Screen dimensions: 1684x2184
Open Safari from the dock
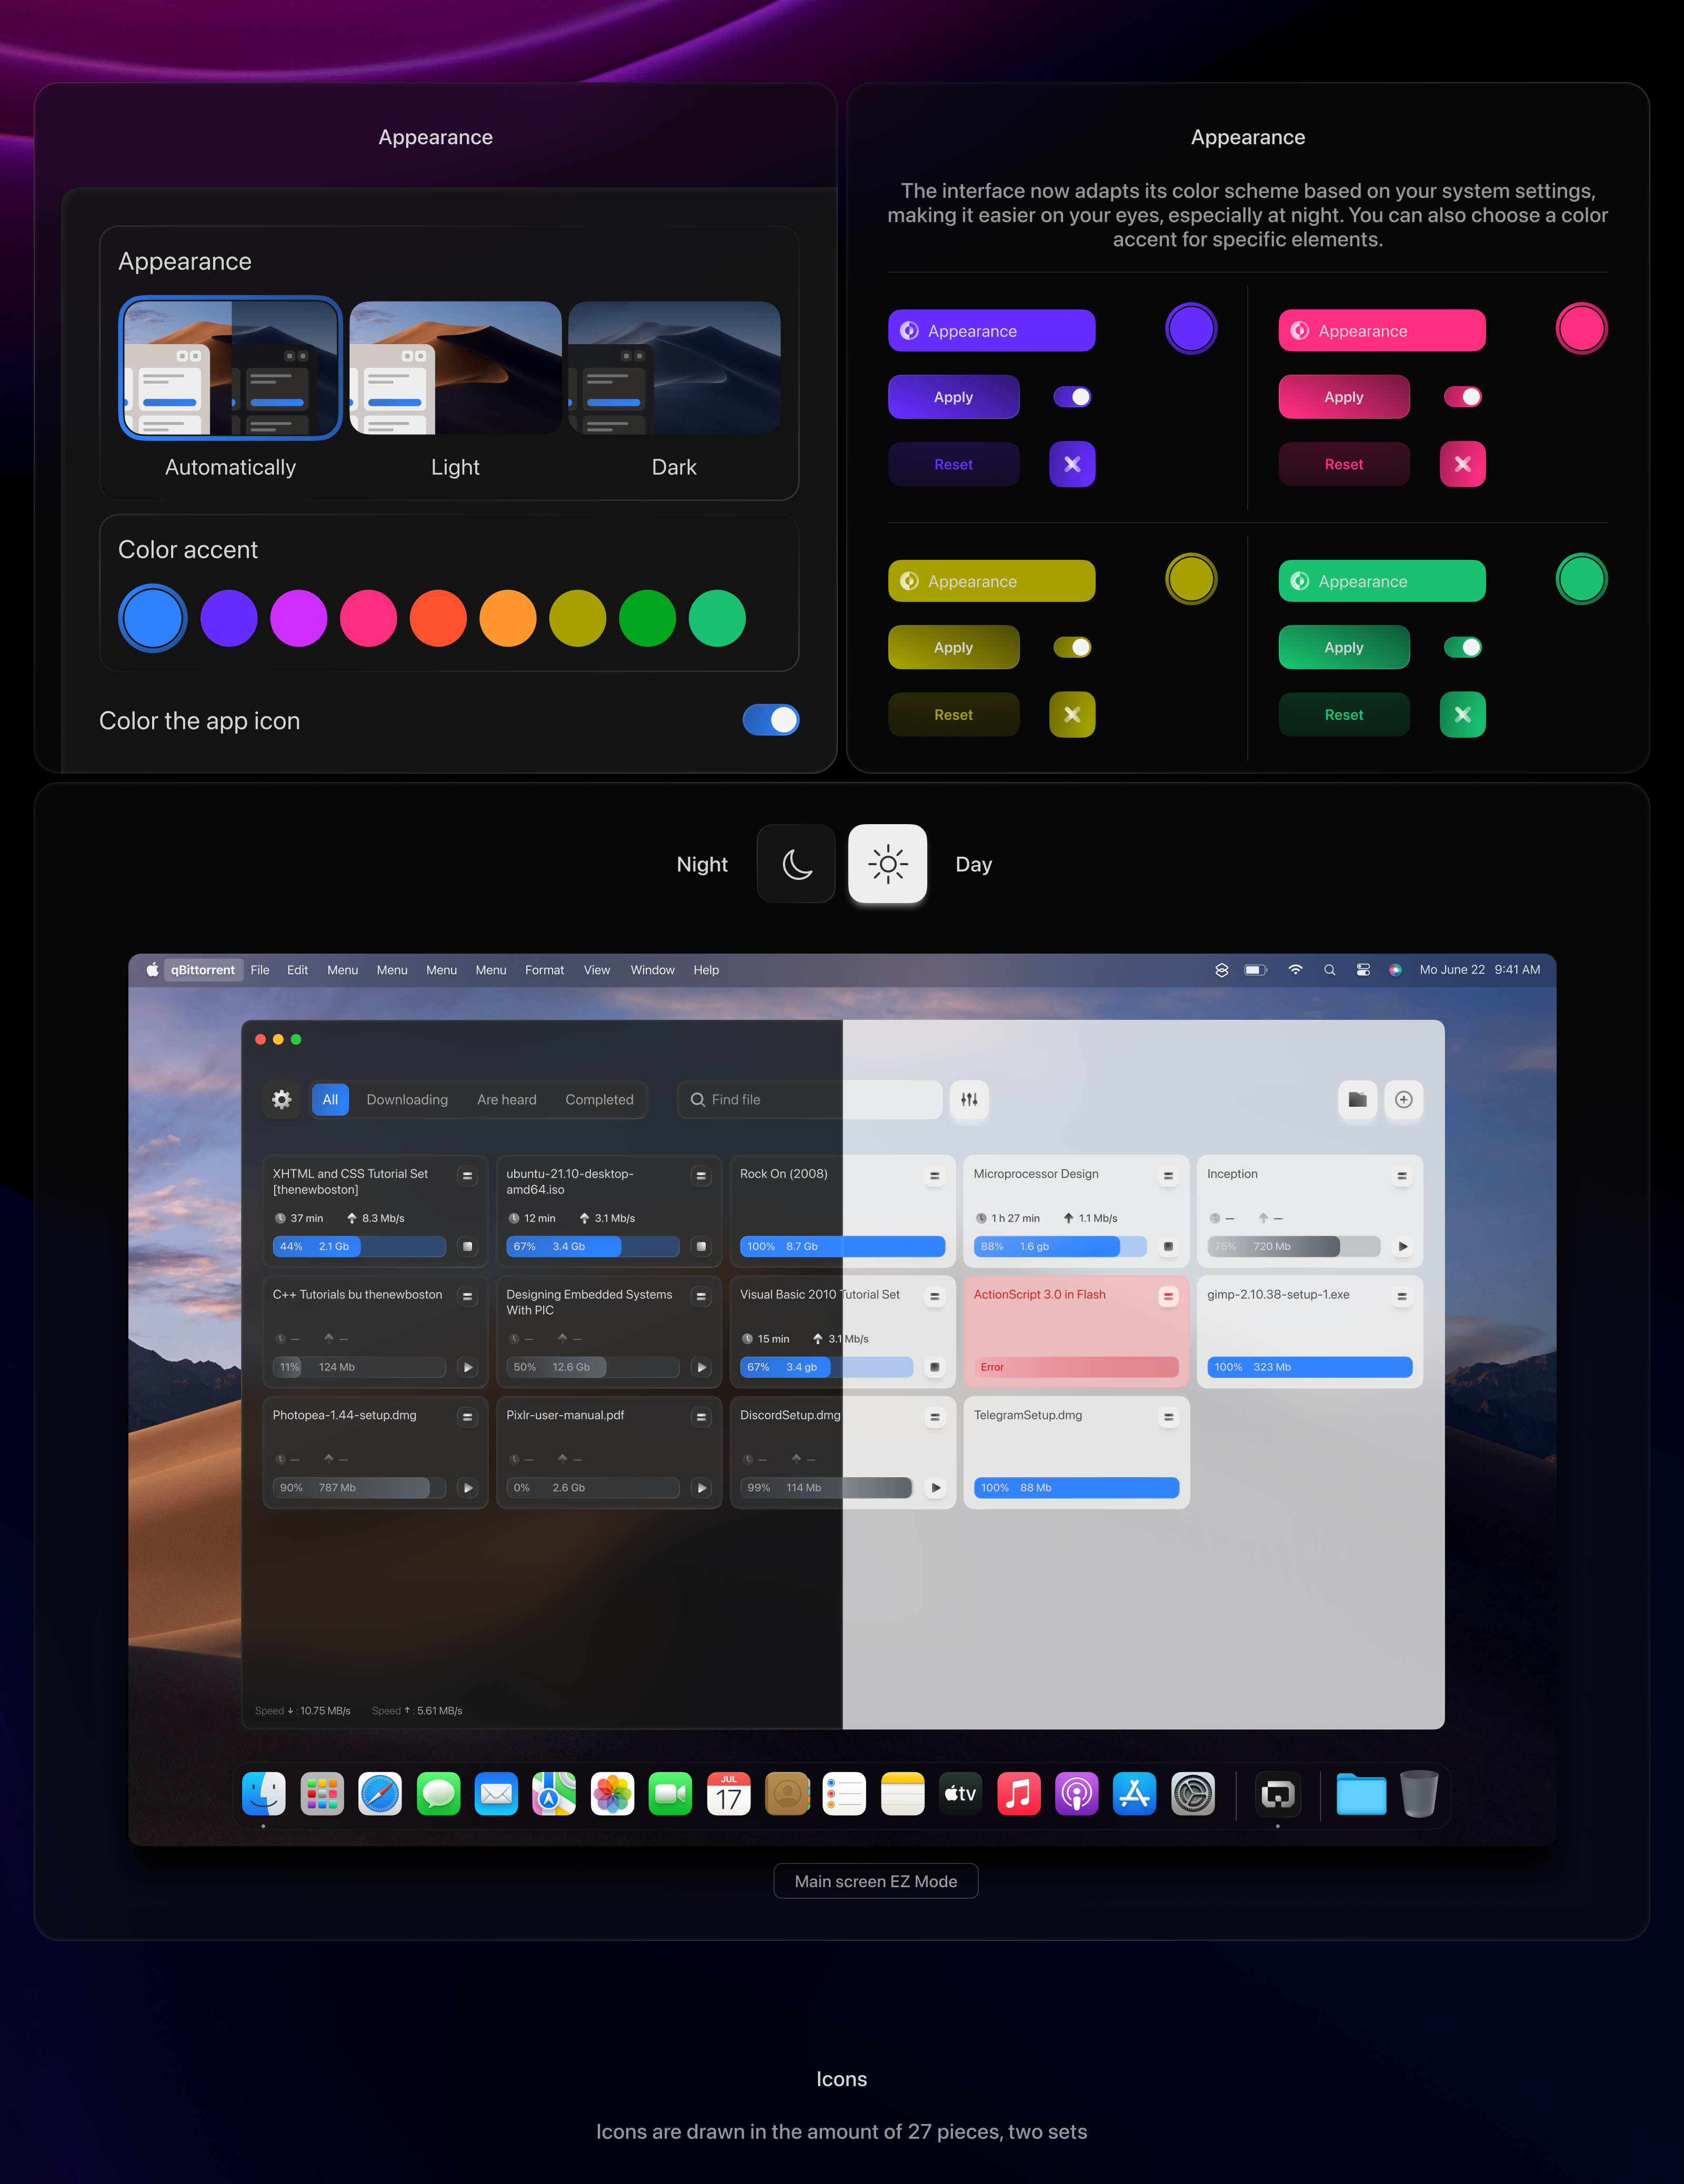(x=380, y=1795)
